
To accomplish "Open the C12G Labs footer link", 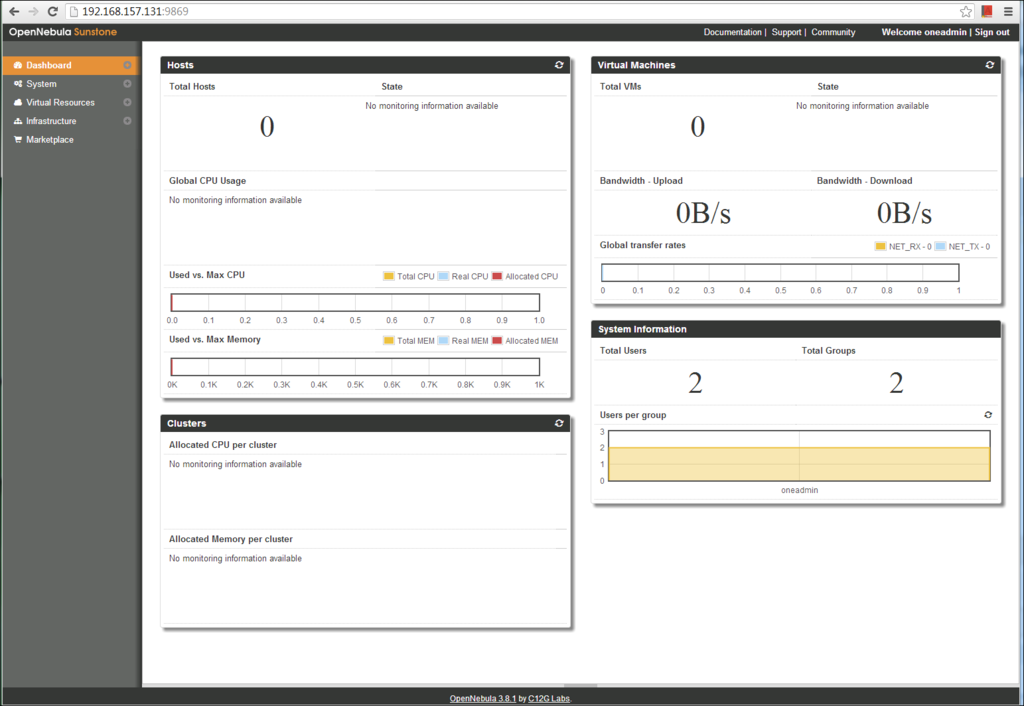I will pos(549,699).
